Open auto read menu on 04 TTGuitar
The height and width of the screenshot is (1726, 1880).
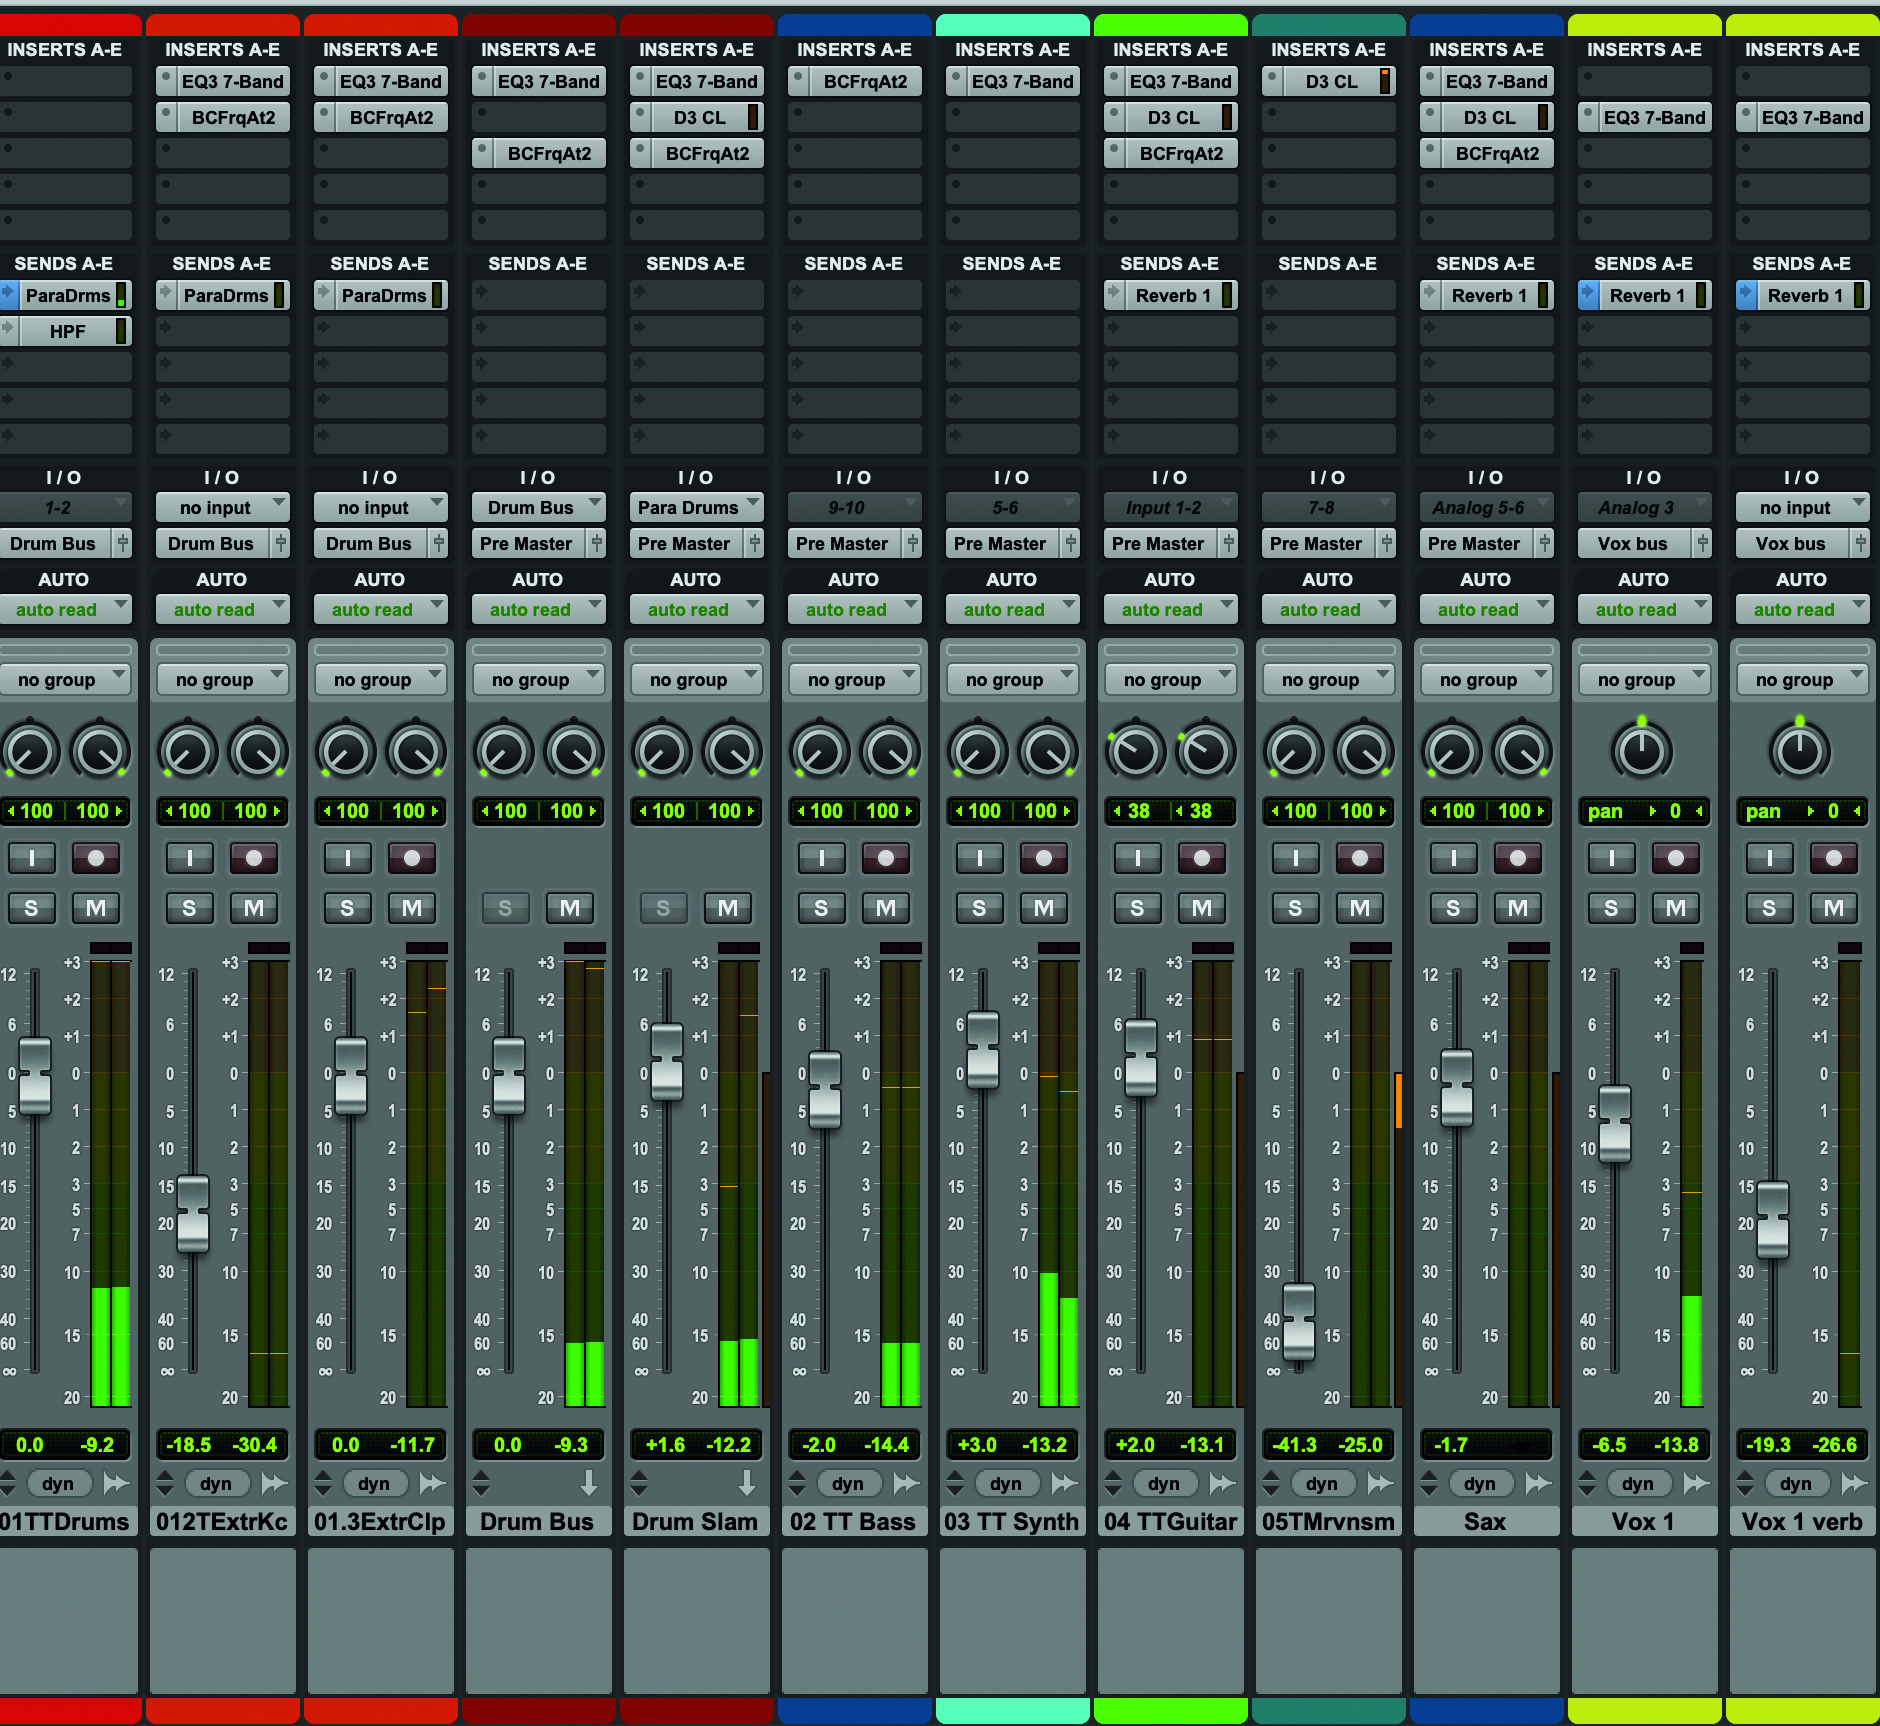[x=1171, y=609]
